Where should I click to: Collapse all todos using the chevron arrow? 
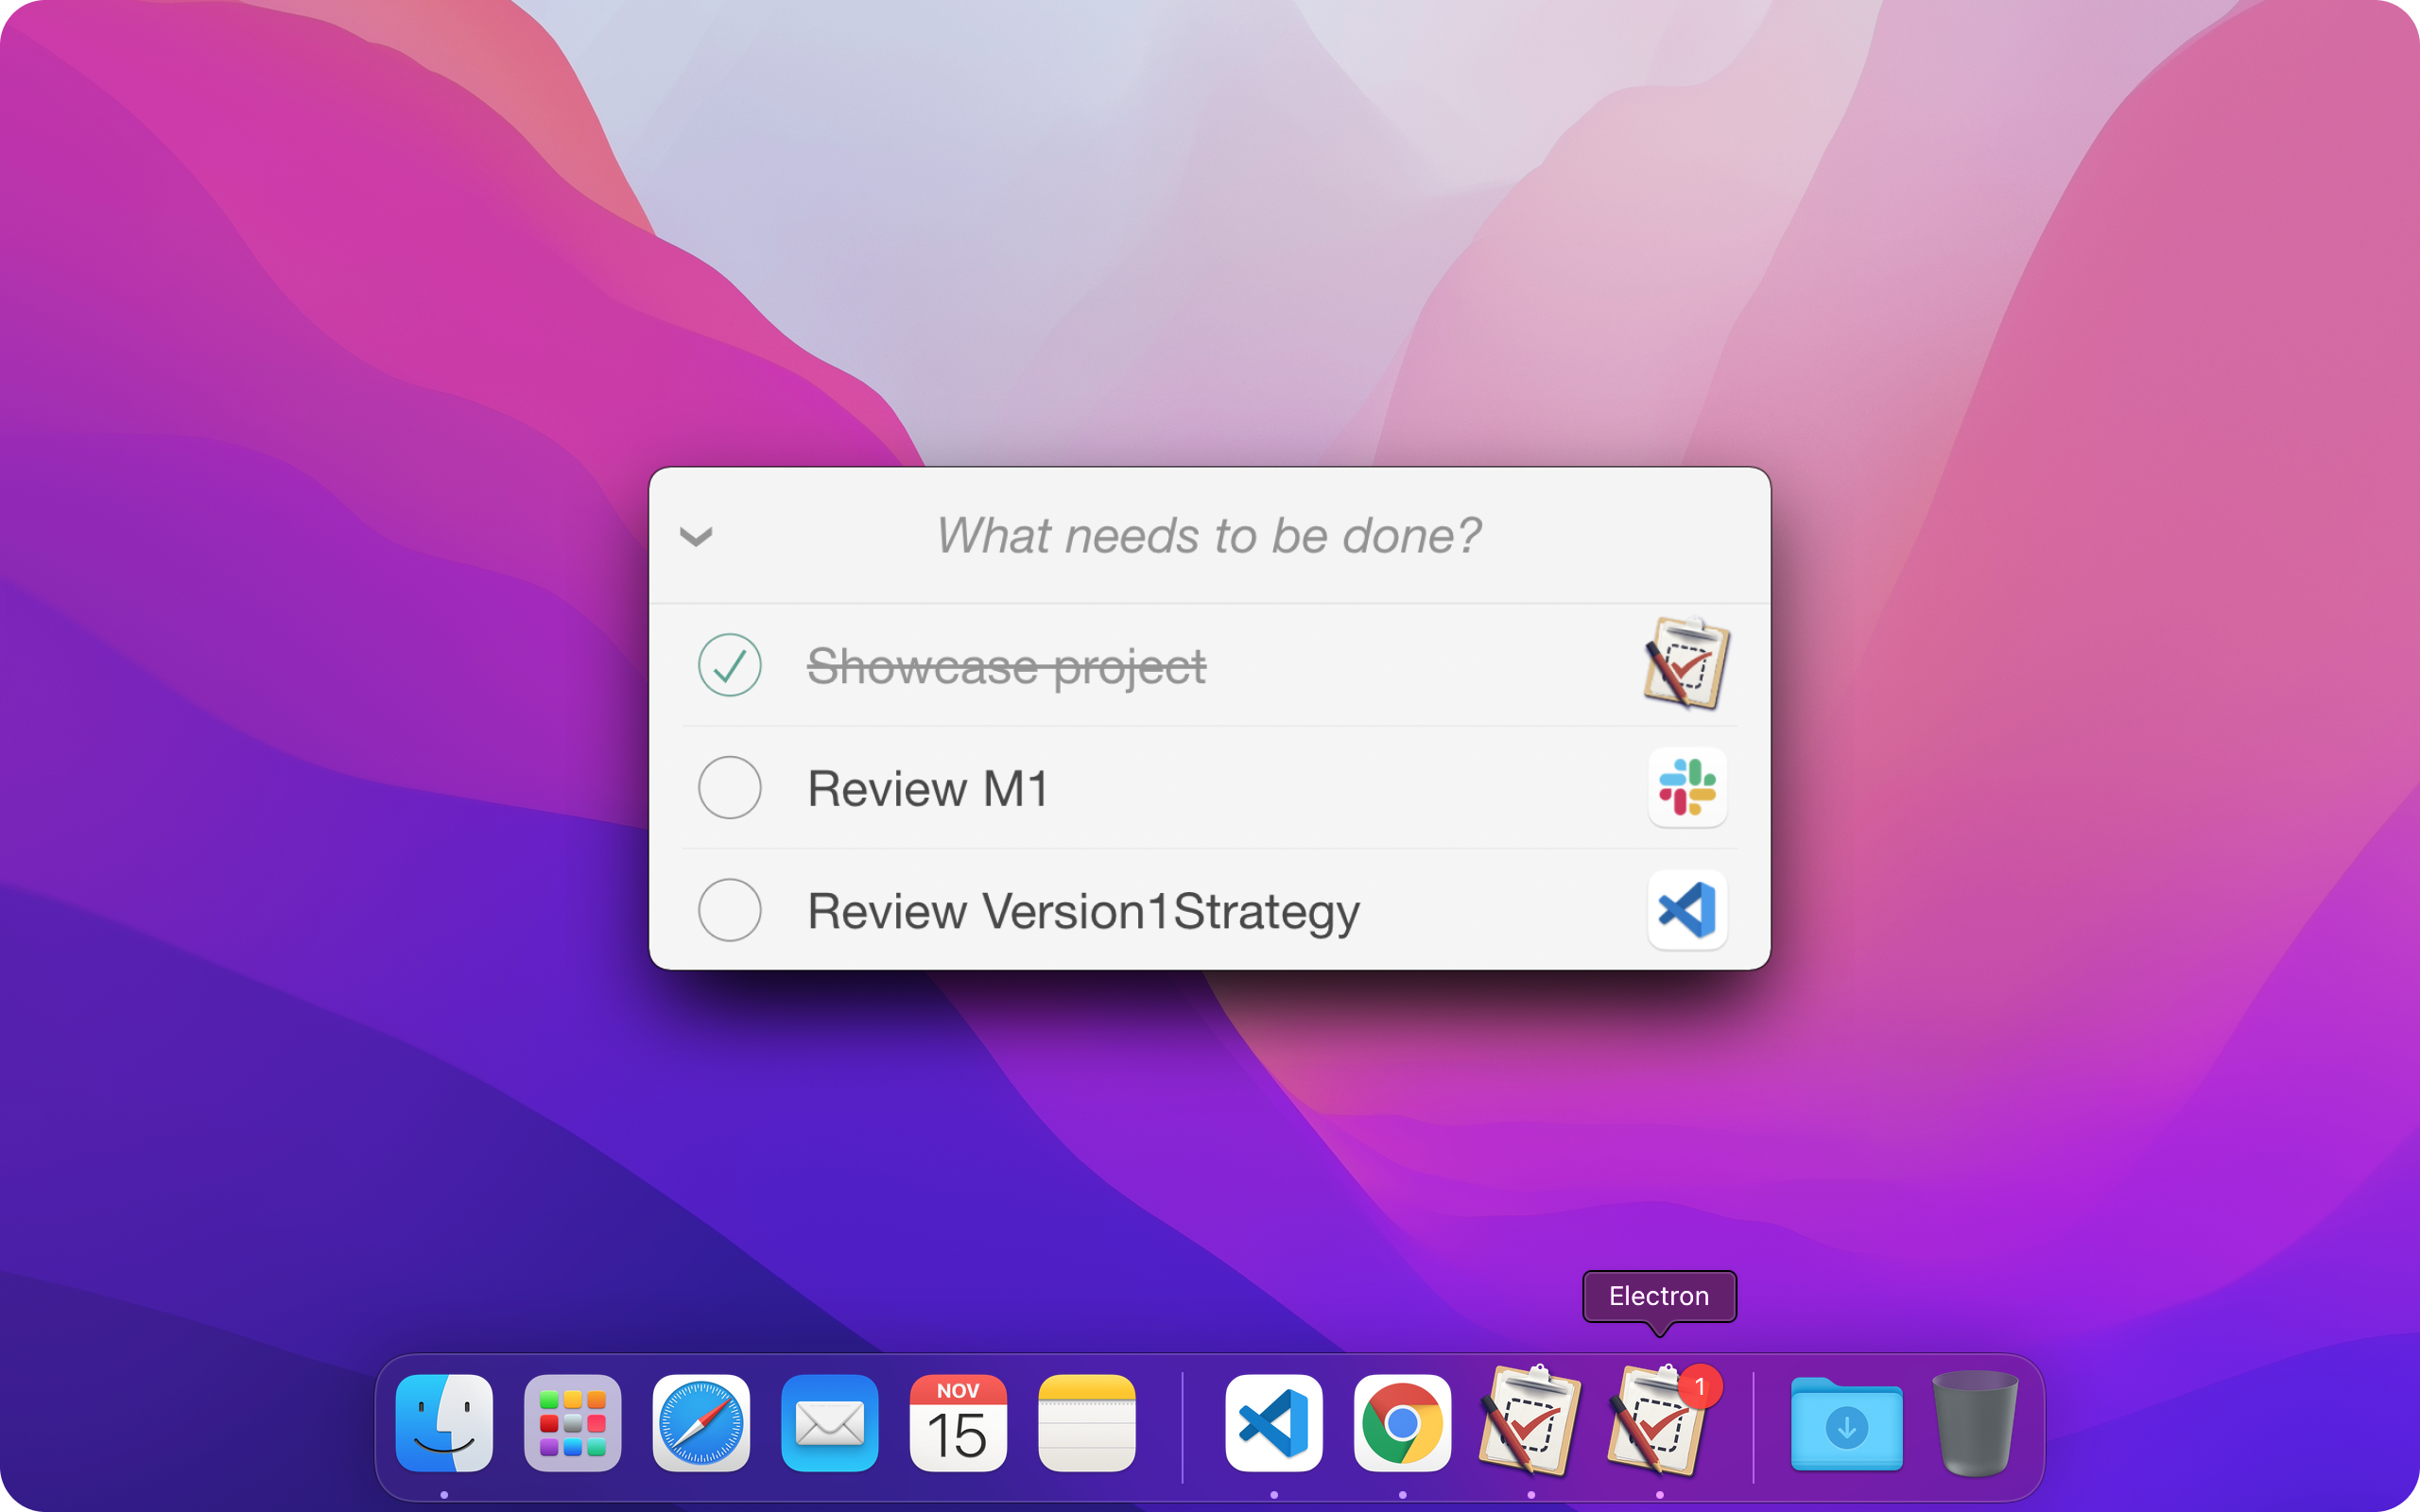pos(697,536)
